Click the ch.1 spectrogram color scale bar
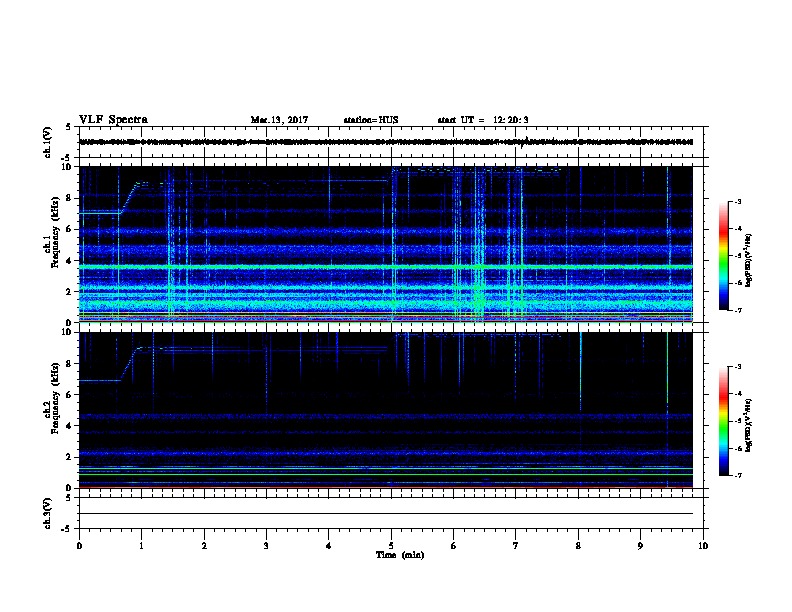The image size is (792, 612). pos(723,256)
